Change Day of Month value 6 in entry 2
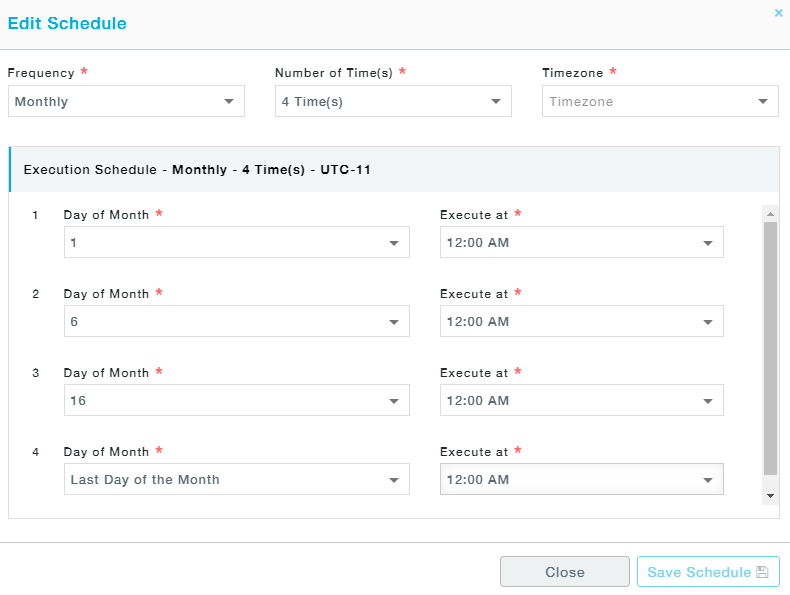The height and width of the screenshot is (595, 790). click(x=236, y=321)
